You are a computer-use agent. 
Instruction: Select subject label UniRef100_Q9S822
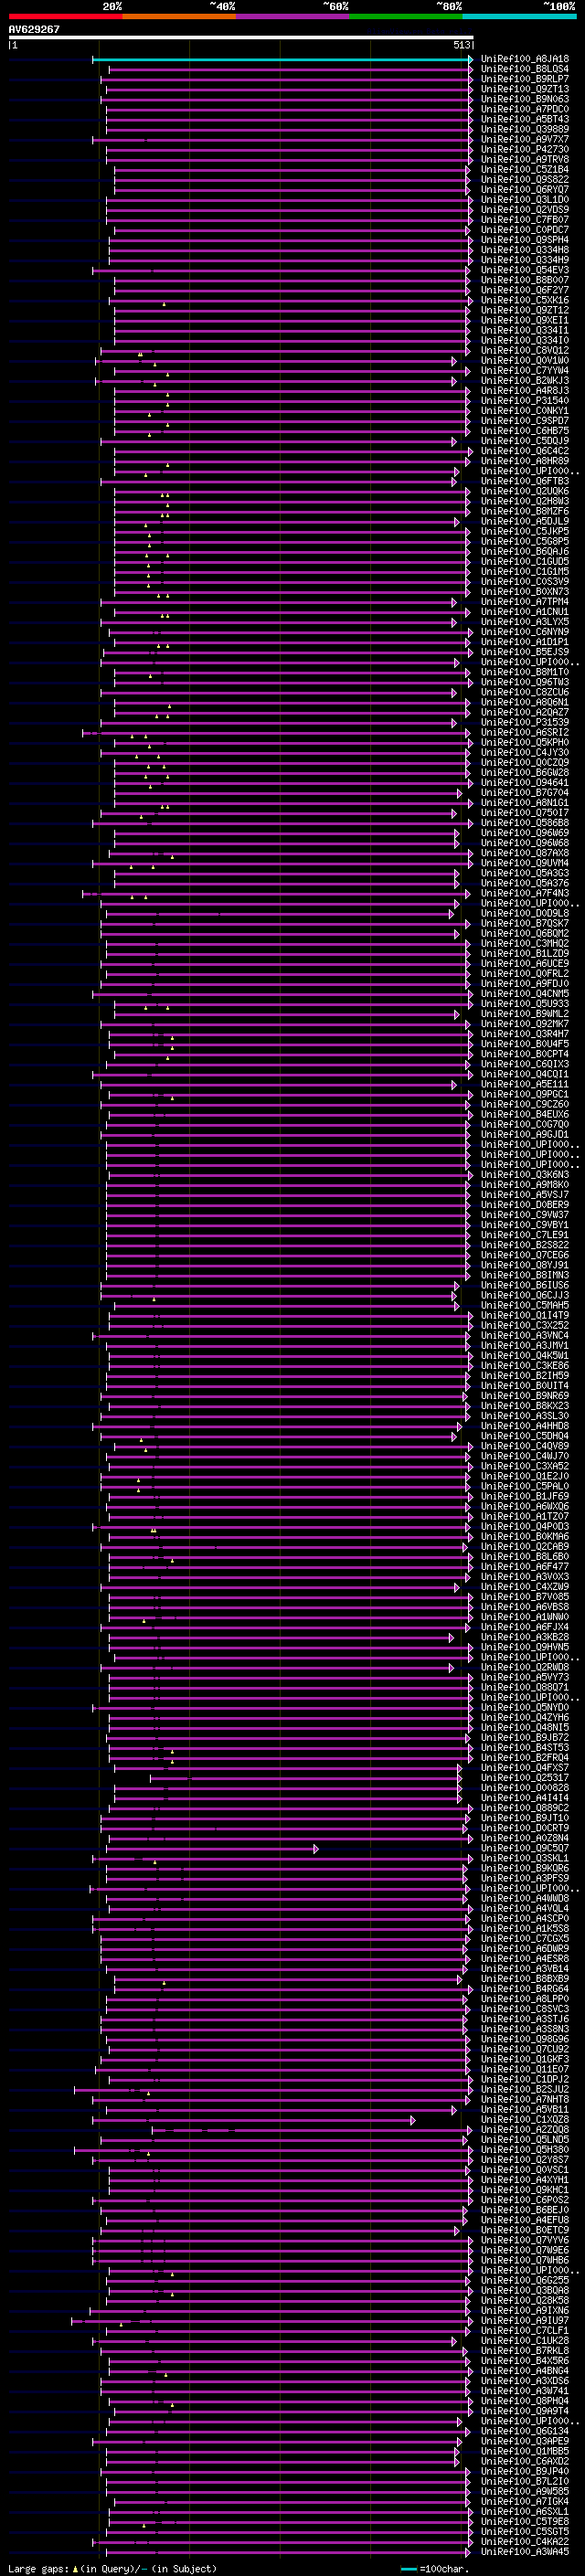[525, 180]
